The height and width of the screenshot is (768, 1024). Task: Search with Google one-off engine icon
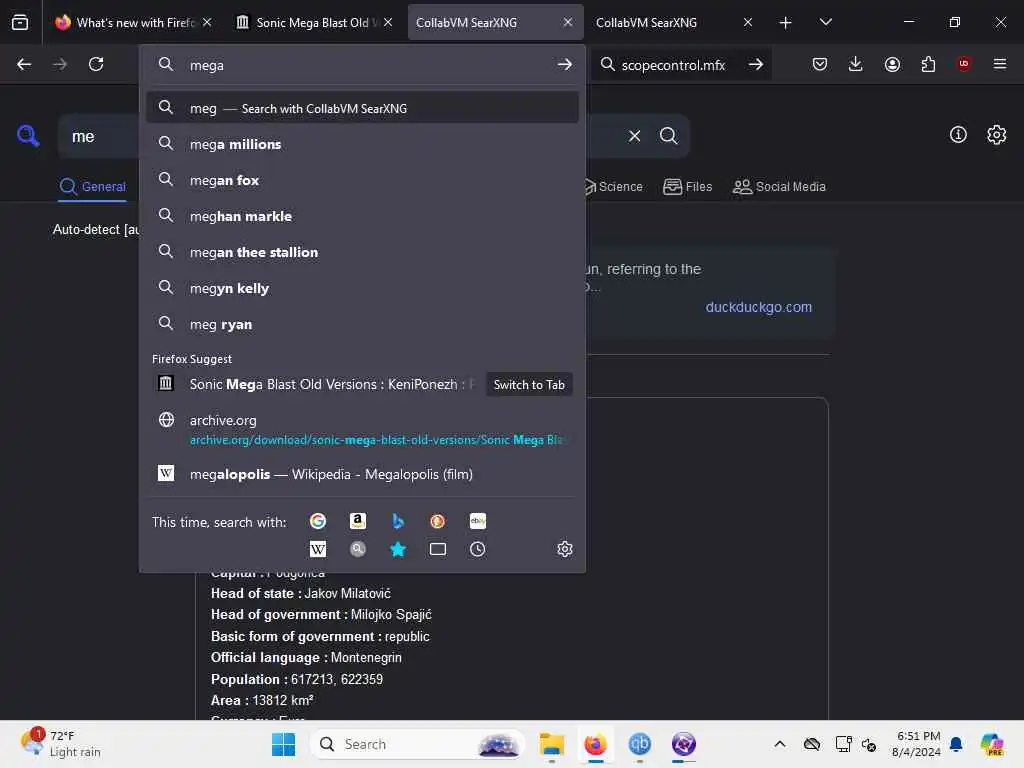tap(318, 520)
